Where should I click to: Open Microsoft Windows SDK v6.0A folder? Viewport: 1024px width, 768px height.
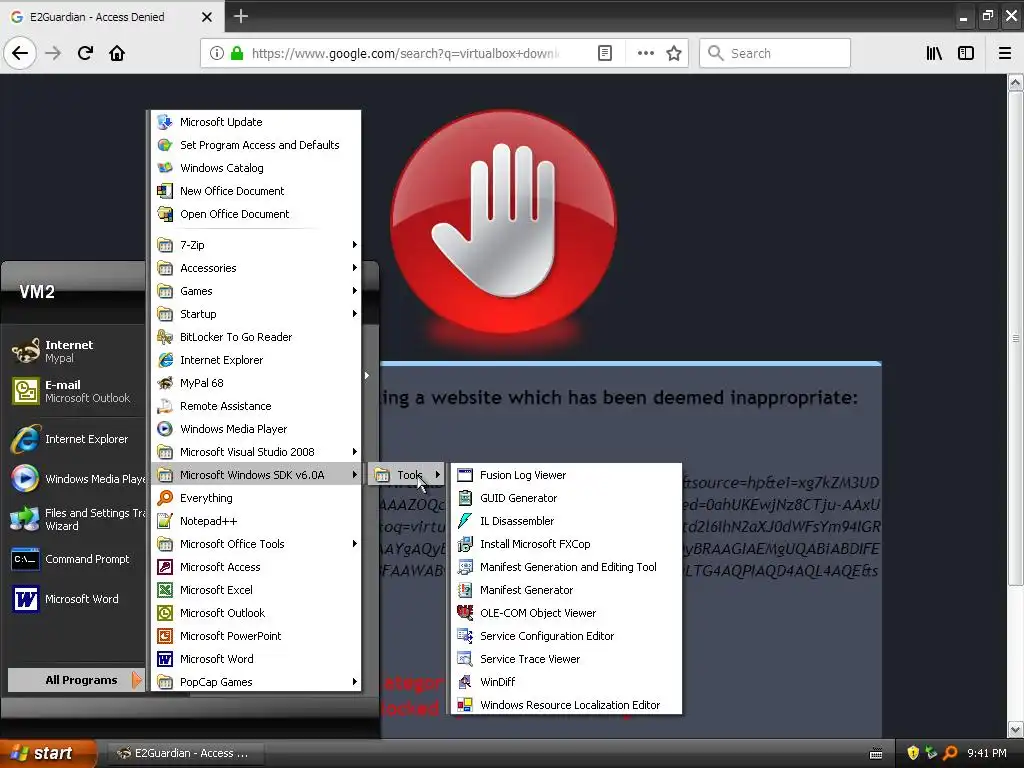click(257, 475)
